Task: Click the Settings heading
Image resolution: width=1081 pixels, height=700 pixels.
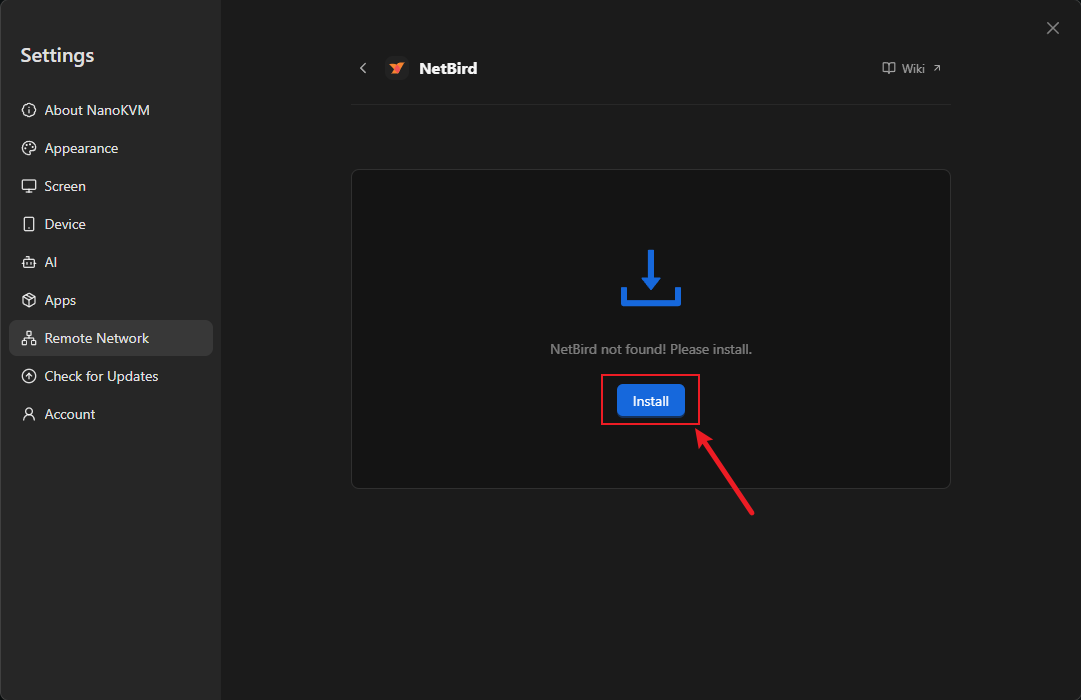Action: tap(57, 56)
